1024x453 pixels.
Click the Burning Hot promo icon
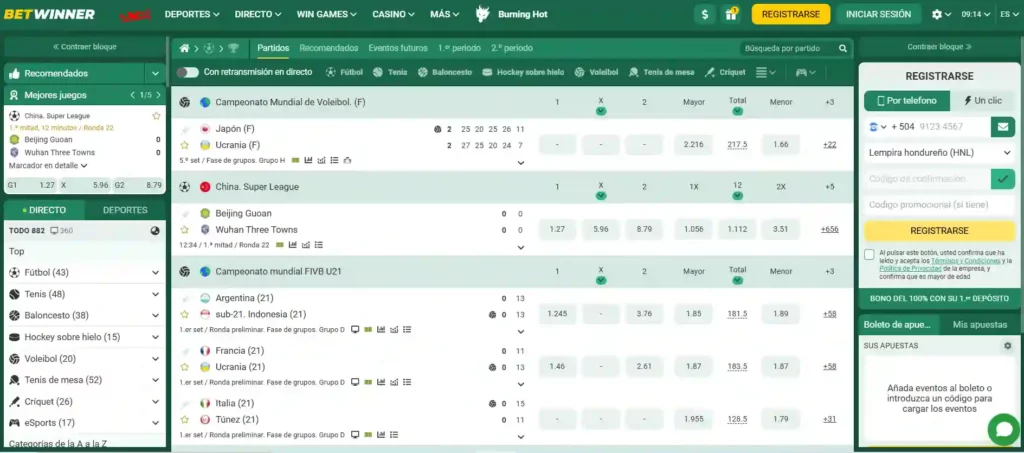point(483,14)
